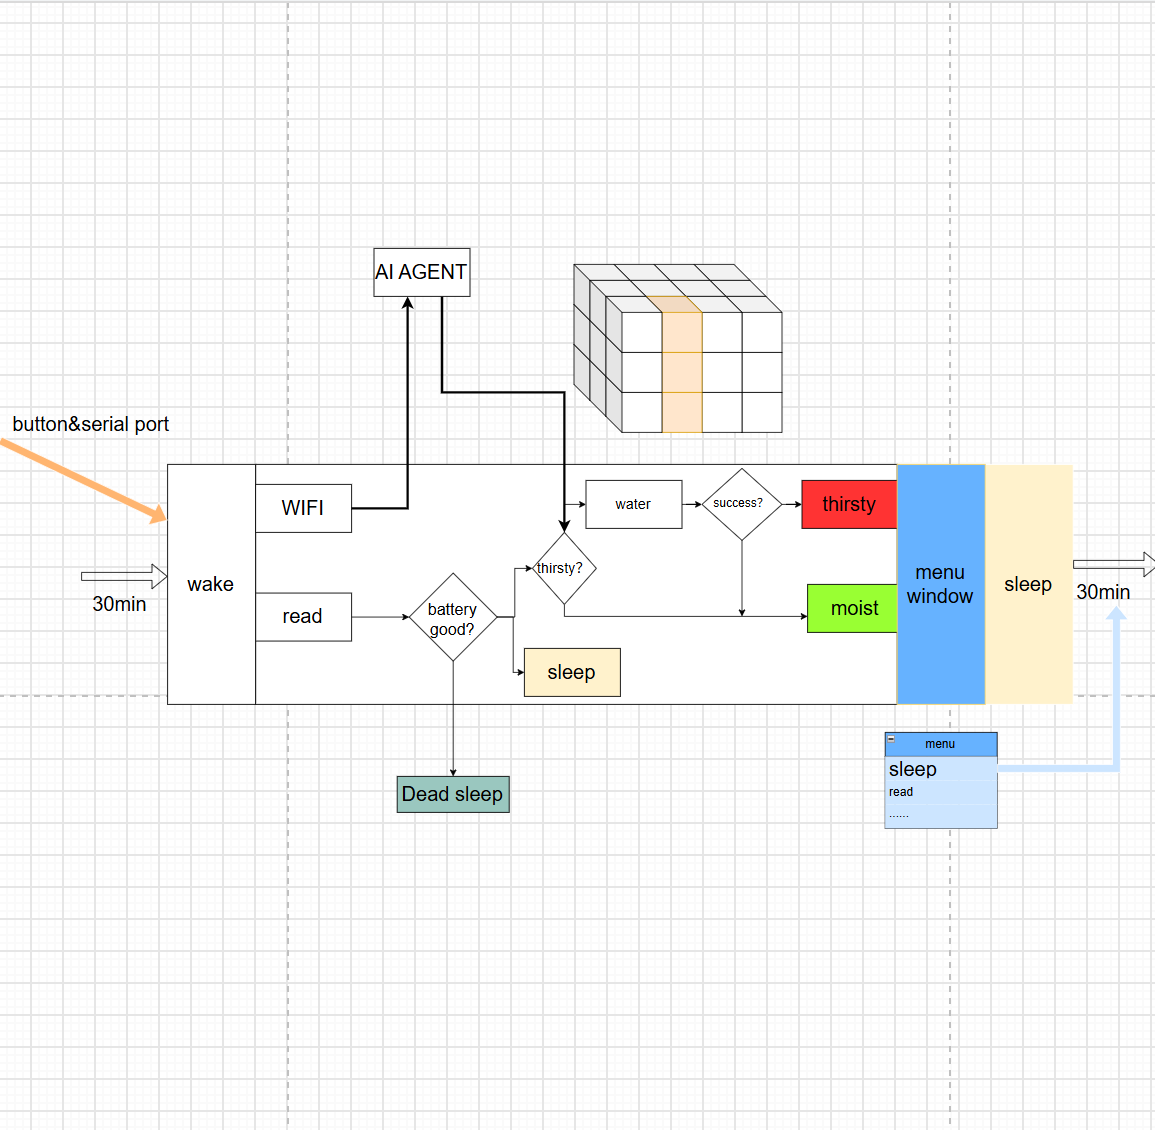
Task: Select the AI AGENT box
Action: tap(421, 272)
